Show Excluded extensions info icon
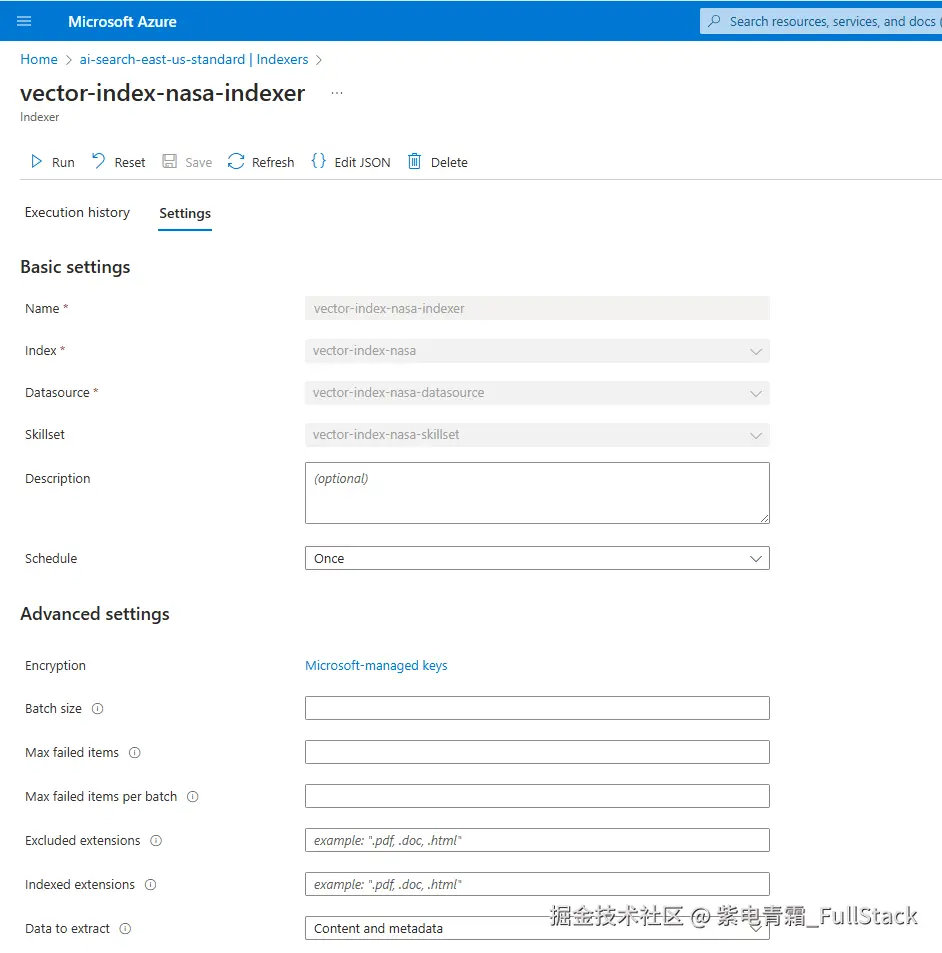Image resolution: width=942 pixels, height=953 pixels. tap(156, 841)
